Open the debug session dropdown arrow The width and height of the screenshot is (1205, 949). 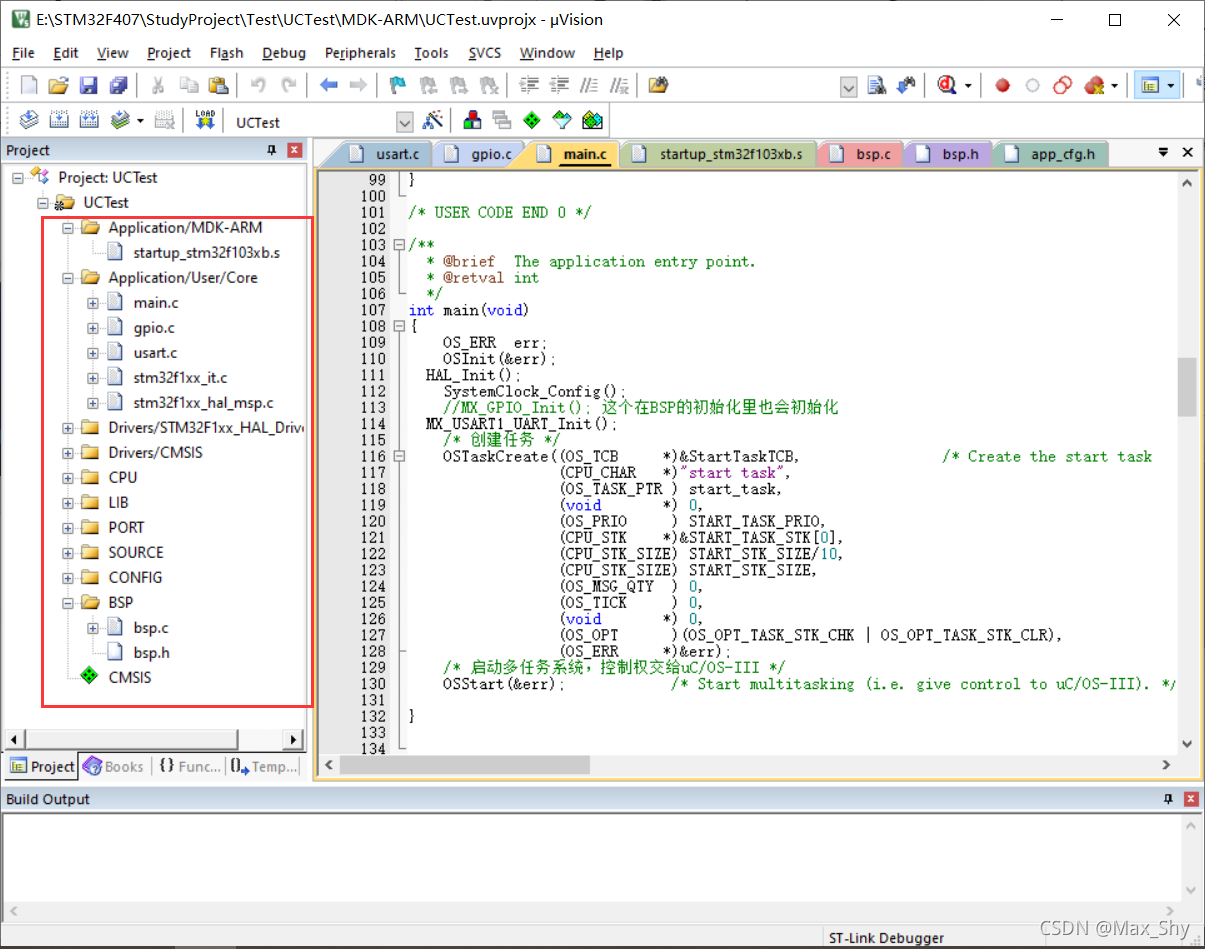[x=968, y=86]
